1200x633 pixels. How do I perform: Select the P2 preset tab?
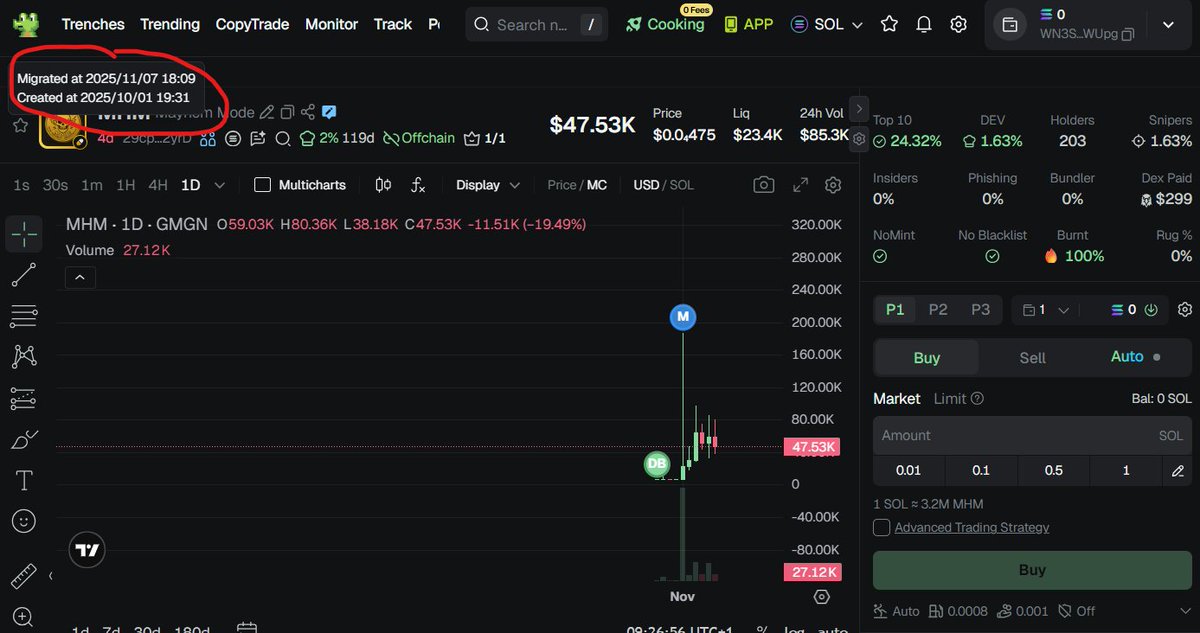point(938,310)
